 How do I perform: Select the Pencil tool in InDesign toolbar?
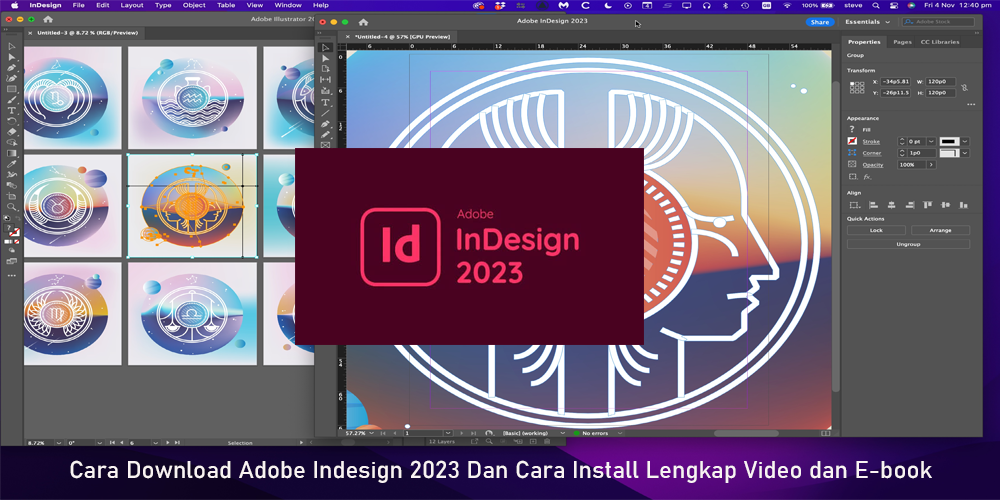[x=325, y=135]
